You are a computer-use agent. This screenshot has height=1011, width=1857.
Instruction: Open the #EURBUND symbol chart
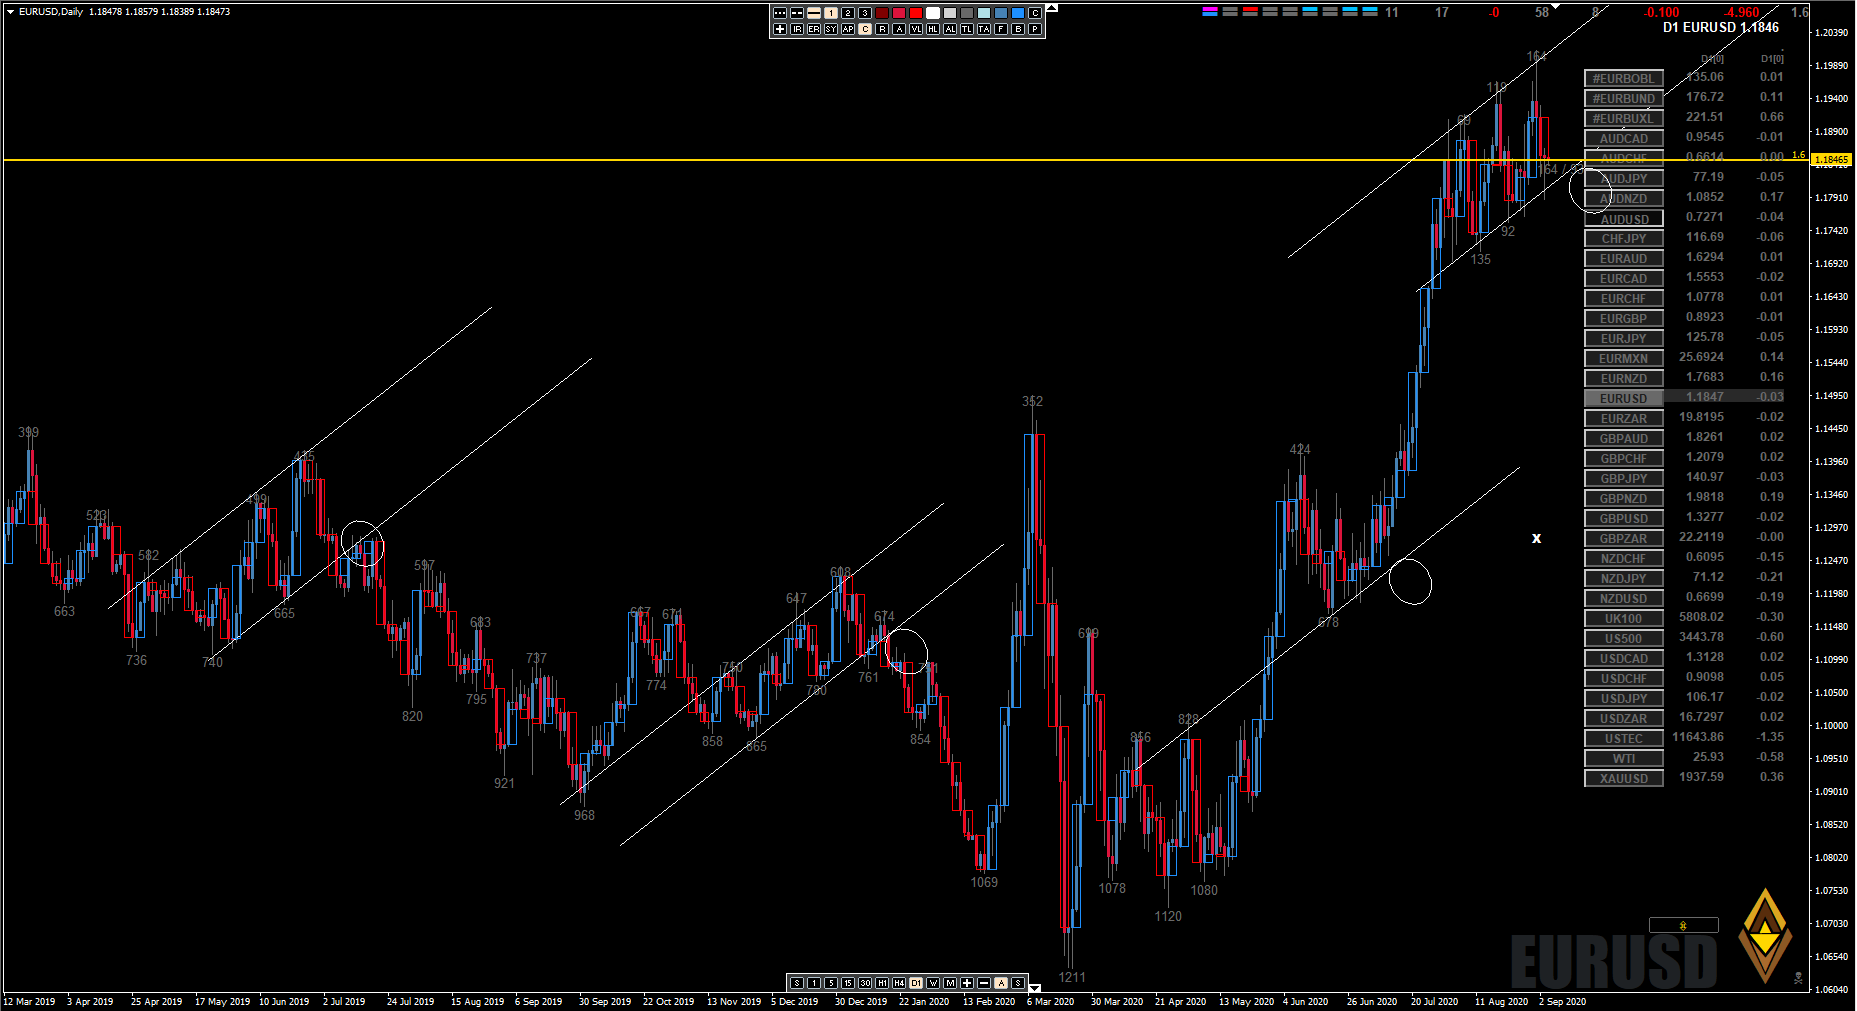click(1624, 98)
